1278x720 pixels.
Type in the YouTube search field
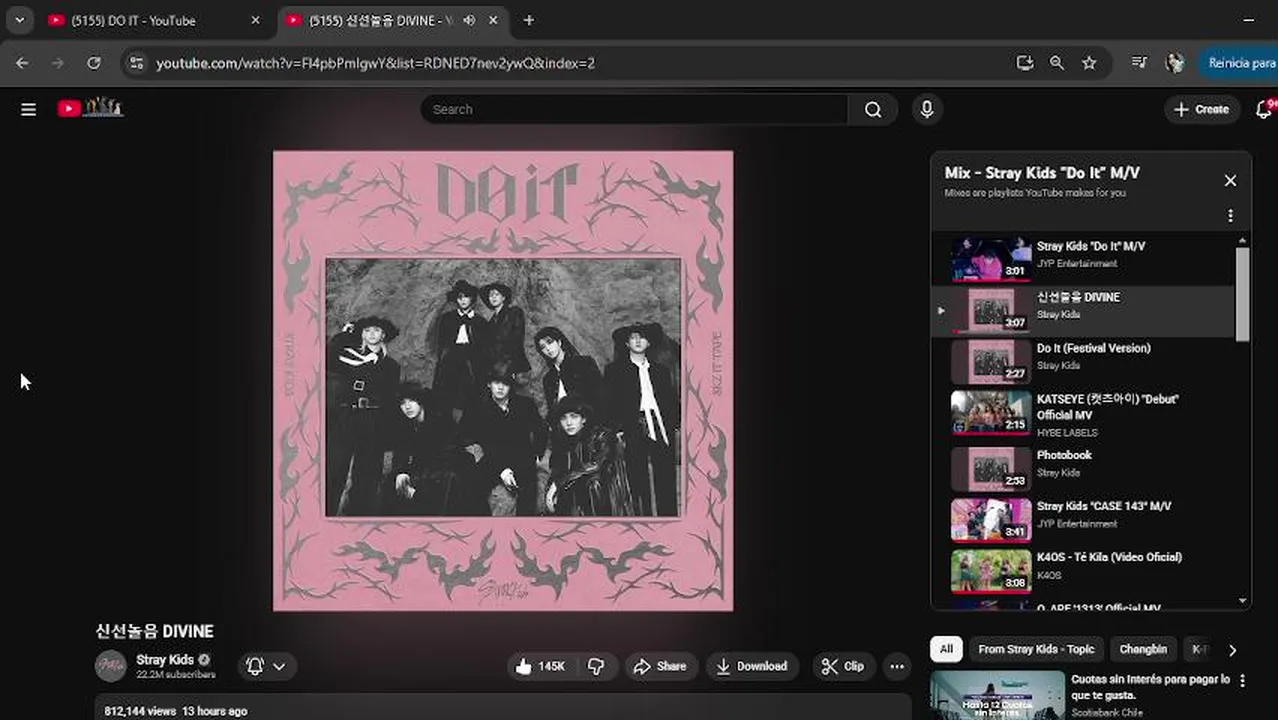[x=635, y=109]
